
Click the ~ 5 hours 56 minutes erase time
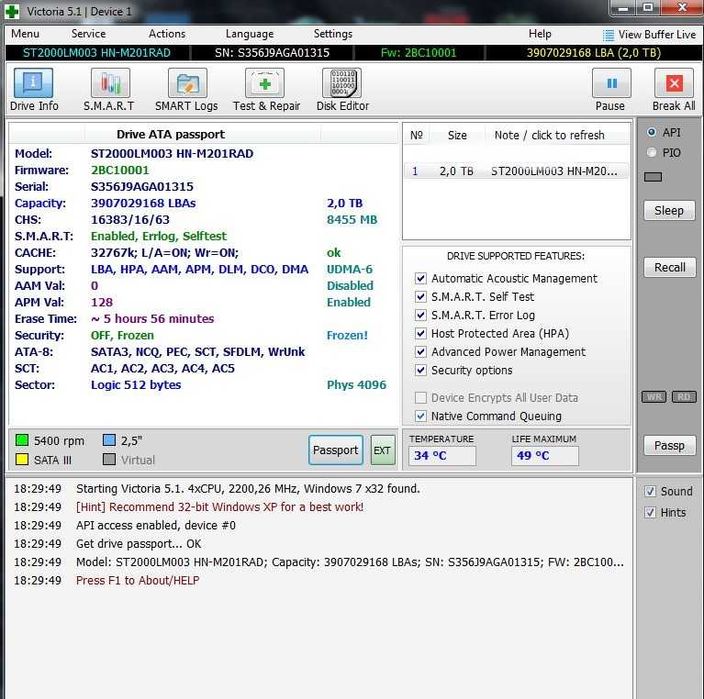pos(152,319)
